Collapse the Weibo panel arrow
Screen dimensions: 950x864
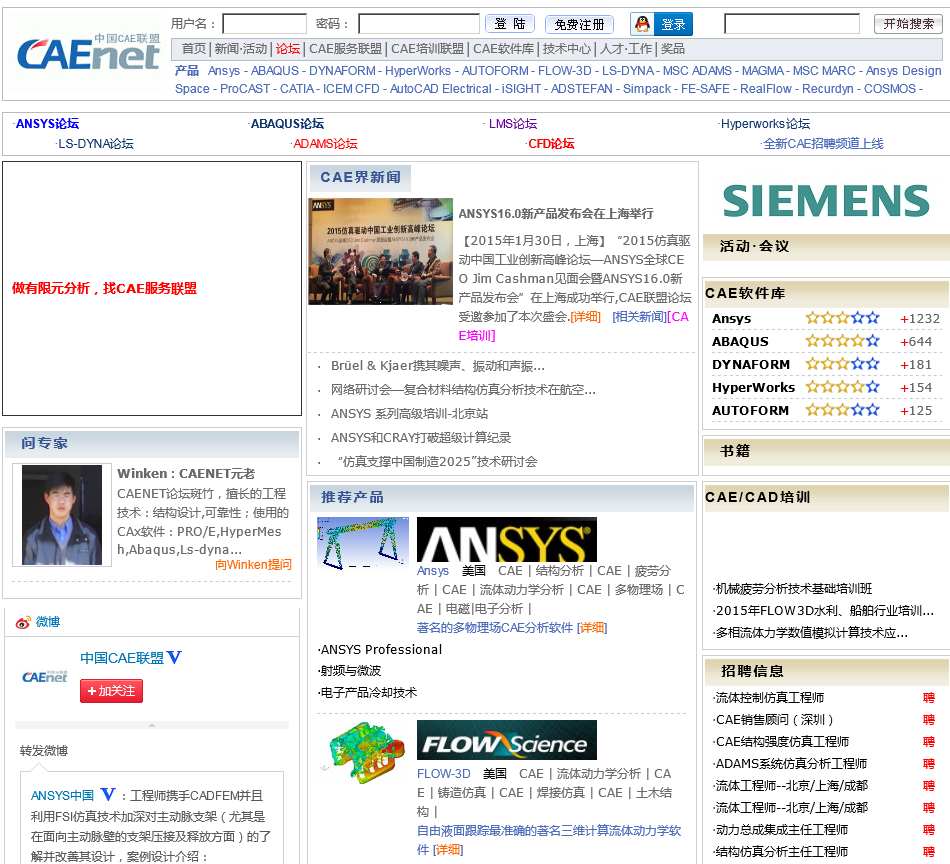pyautogui.click(x=152, y=725)
